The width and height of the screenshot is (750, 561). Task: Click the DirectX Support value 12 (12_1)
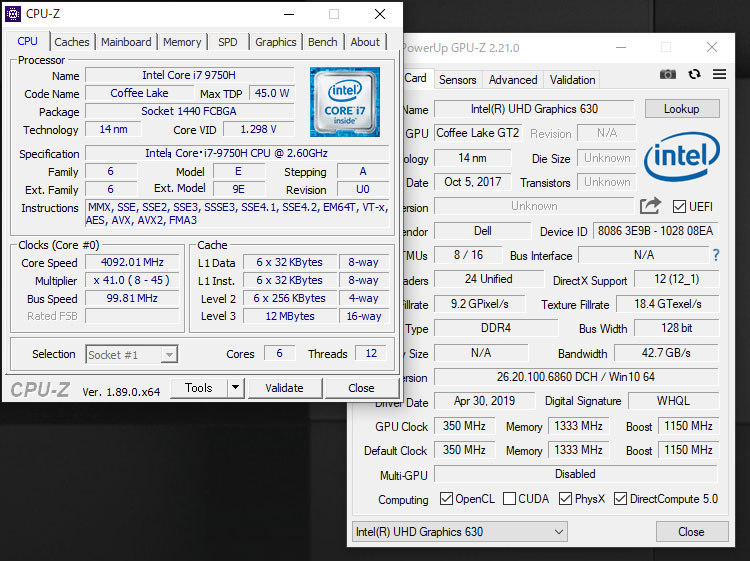tap(676, 279)
